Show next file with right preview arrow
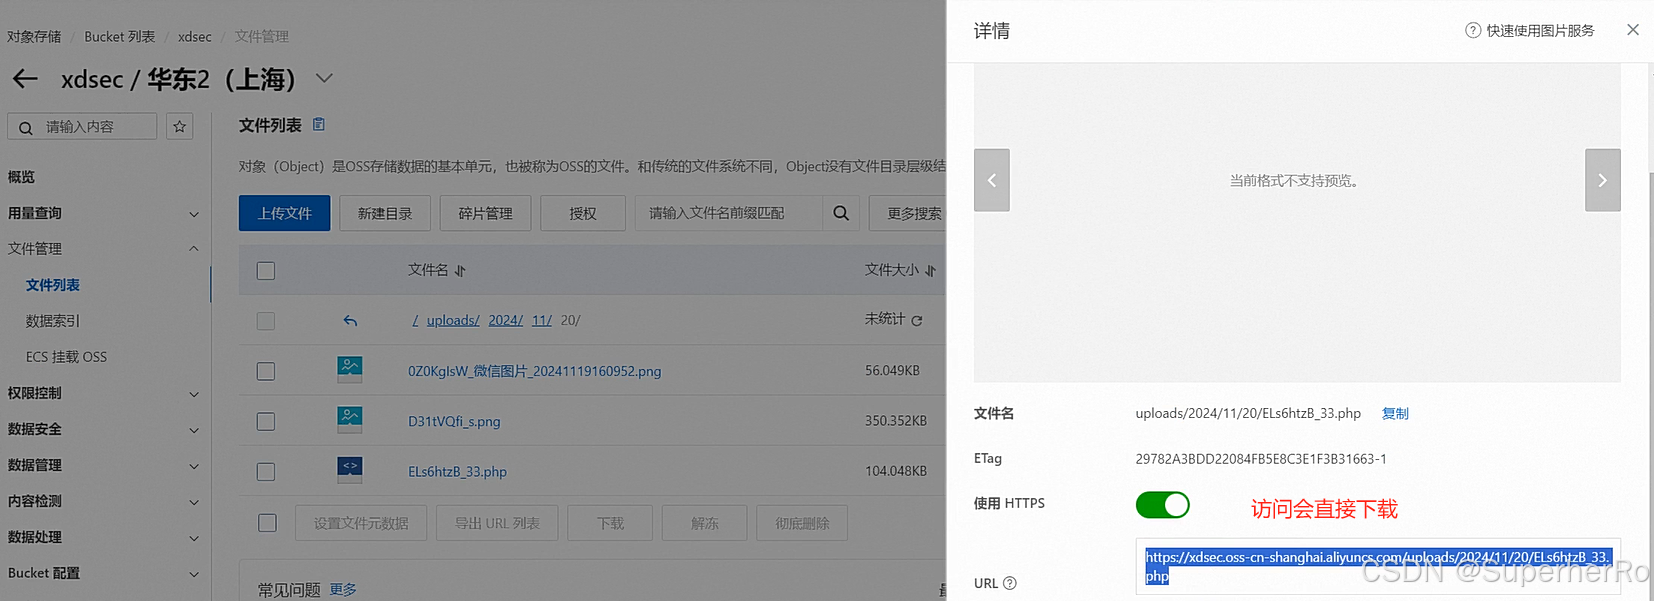Screen dimensions: 1654x601 (1603, 180)
